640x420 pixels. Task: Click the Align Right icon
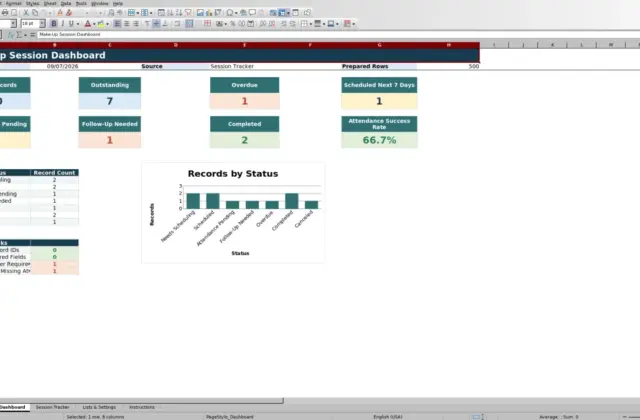pos(136,24)
